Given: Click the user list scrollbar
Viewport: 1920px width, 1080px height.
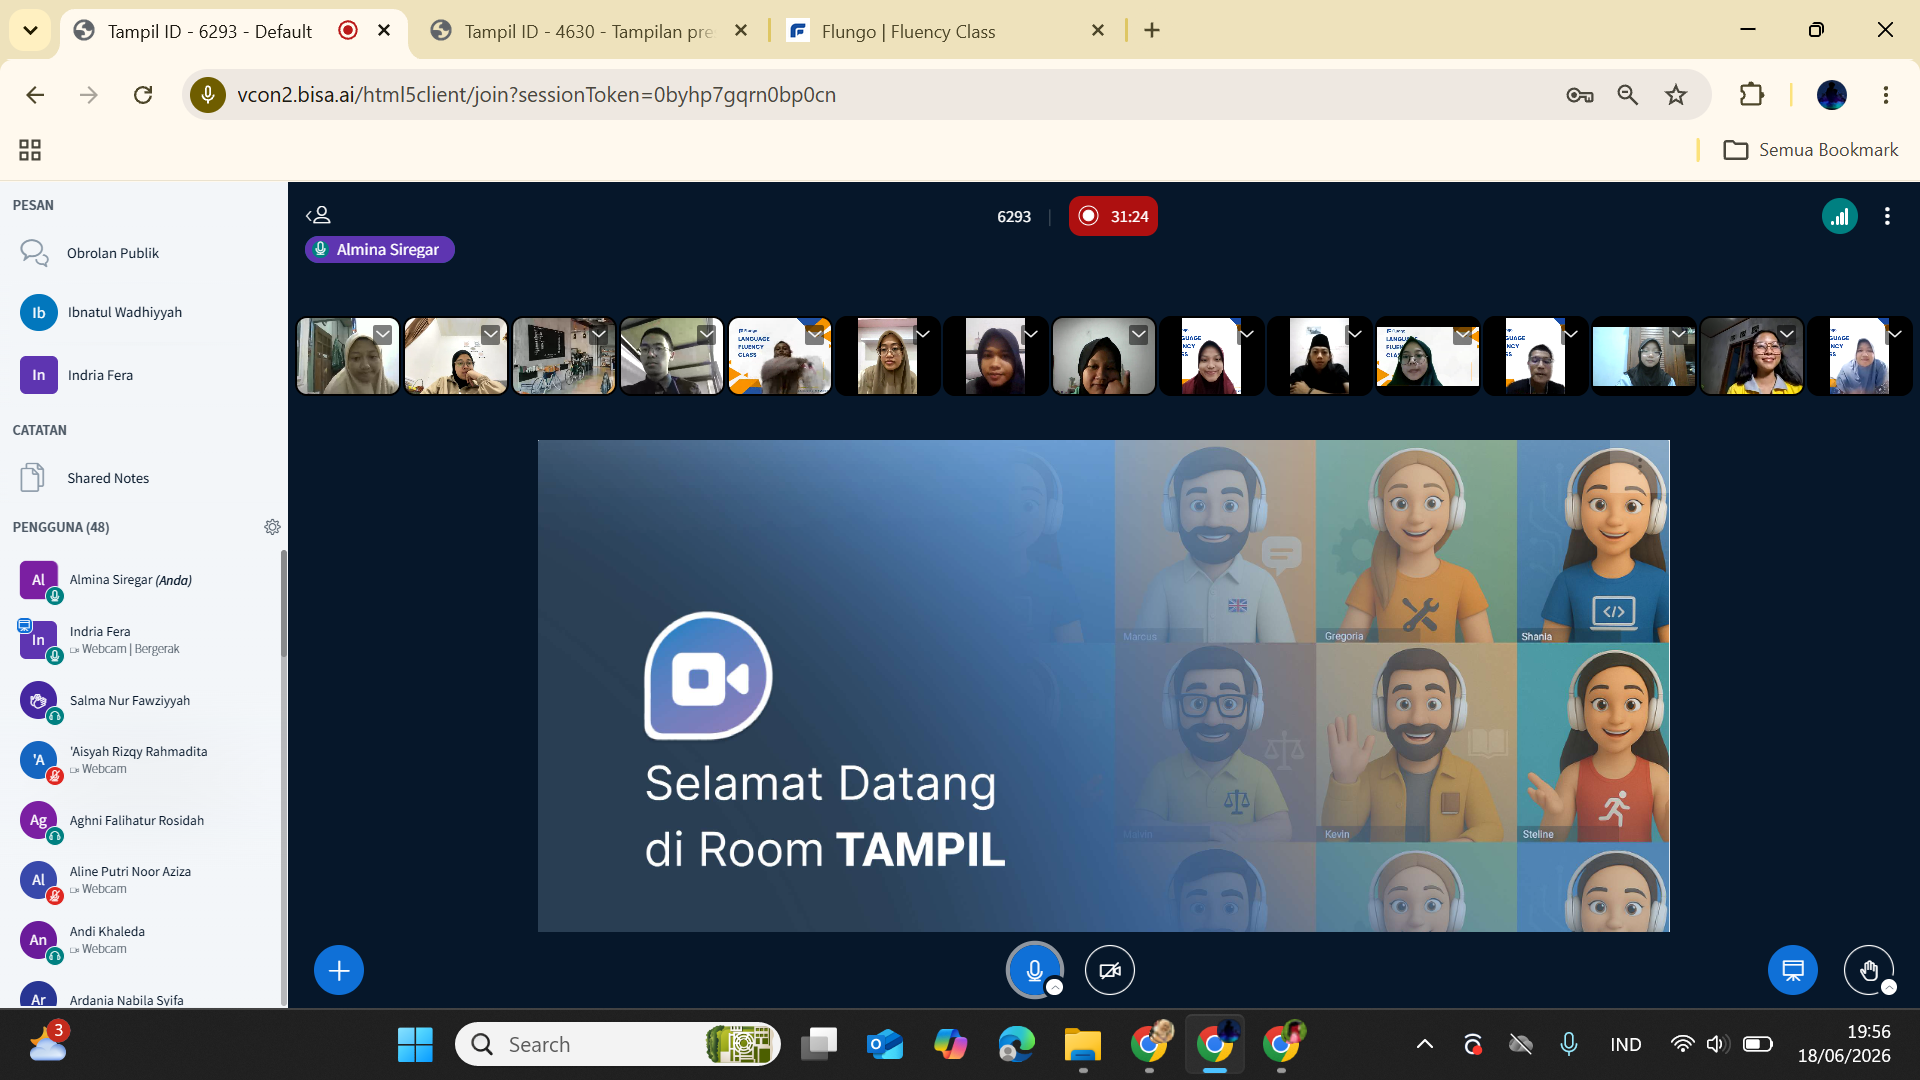Looking at the screenshot, I should (x=284, y=605).
